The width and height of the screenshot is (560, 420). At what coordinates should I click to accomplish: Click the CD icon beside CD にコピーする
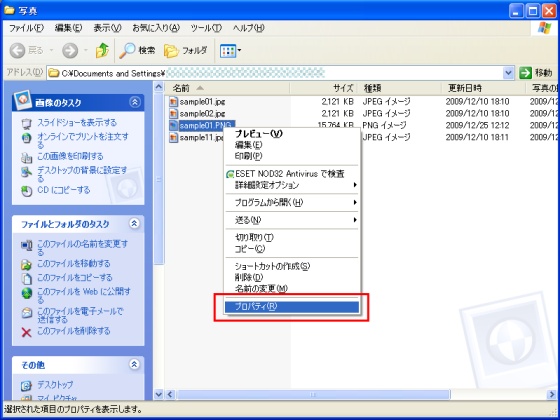[26, 191]
